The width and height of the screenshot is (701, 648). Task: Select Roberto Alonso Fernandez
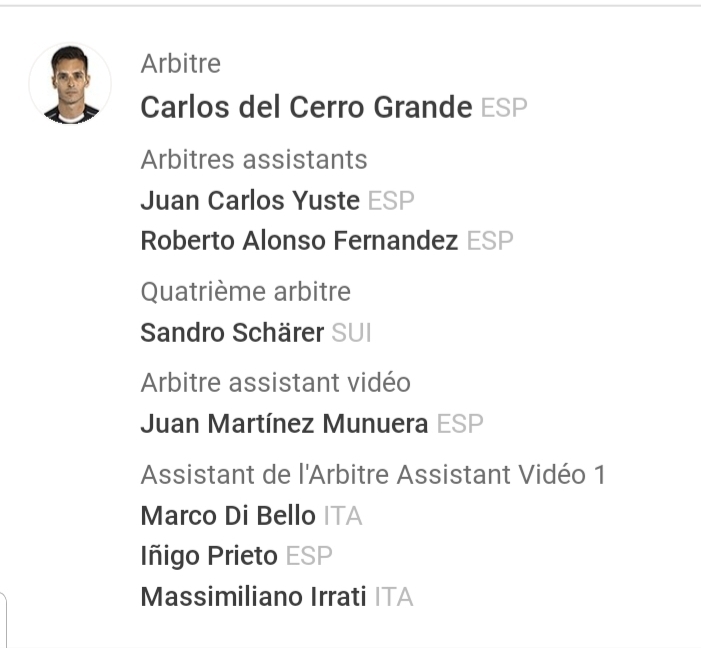click(299, 241)
